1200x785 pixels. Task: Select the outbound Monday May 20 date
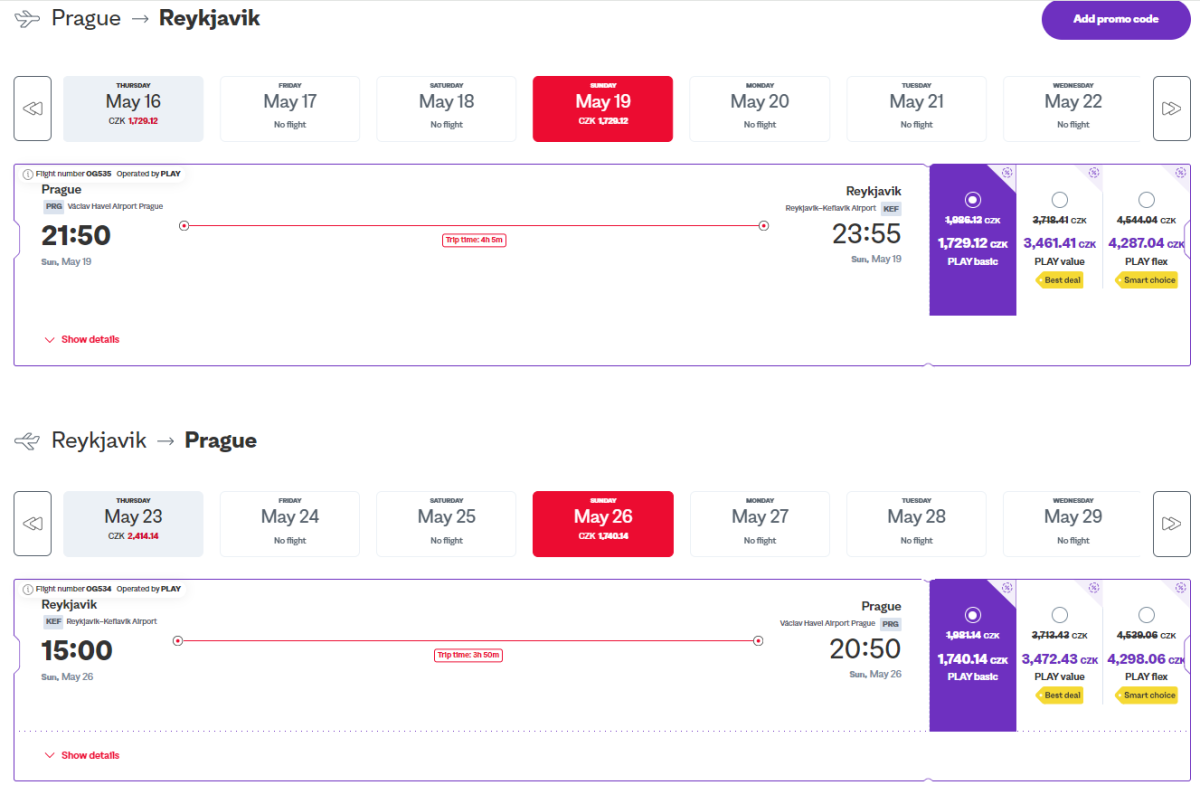[x=759, y=108]
